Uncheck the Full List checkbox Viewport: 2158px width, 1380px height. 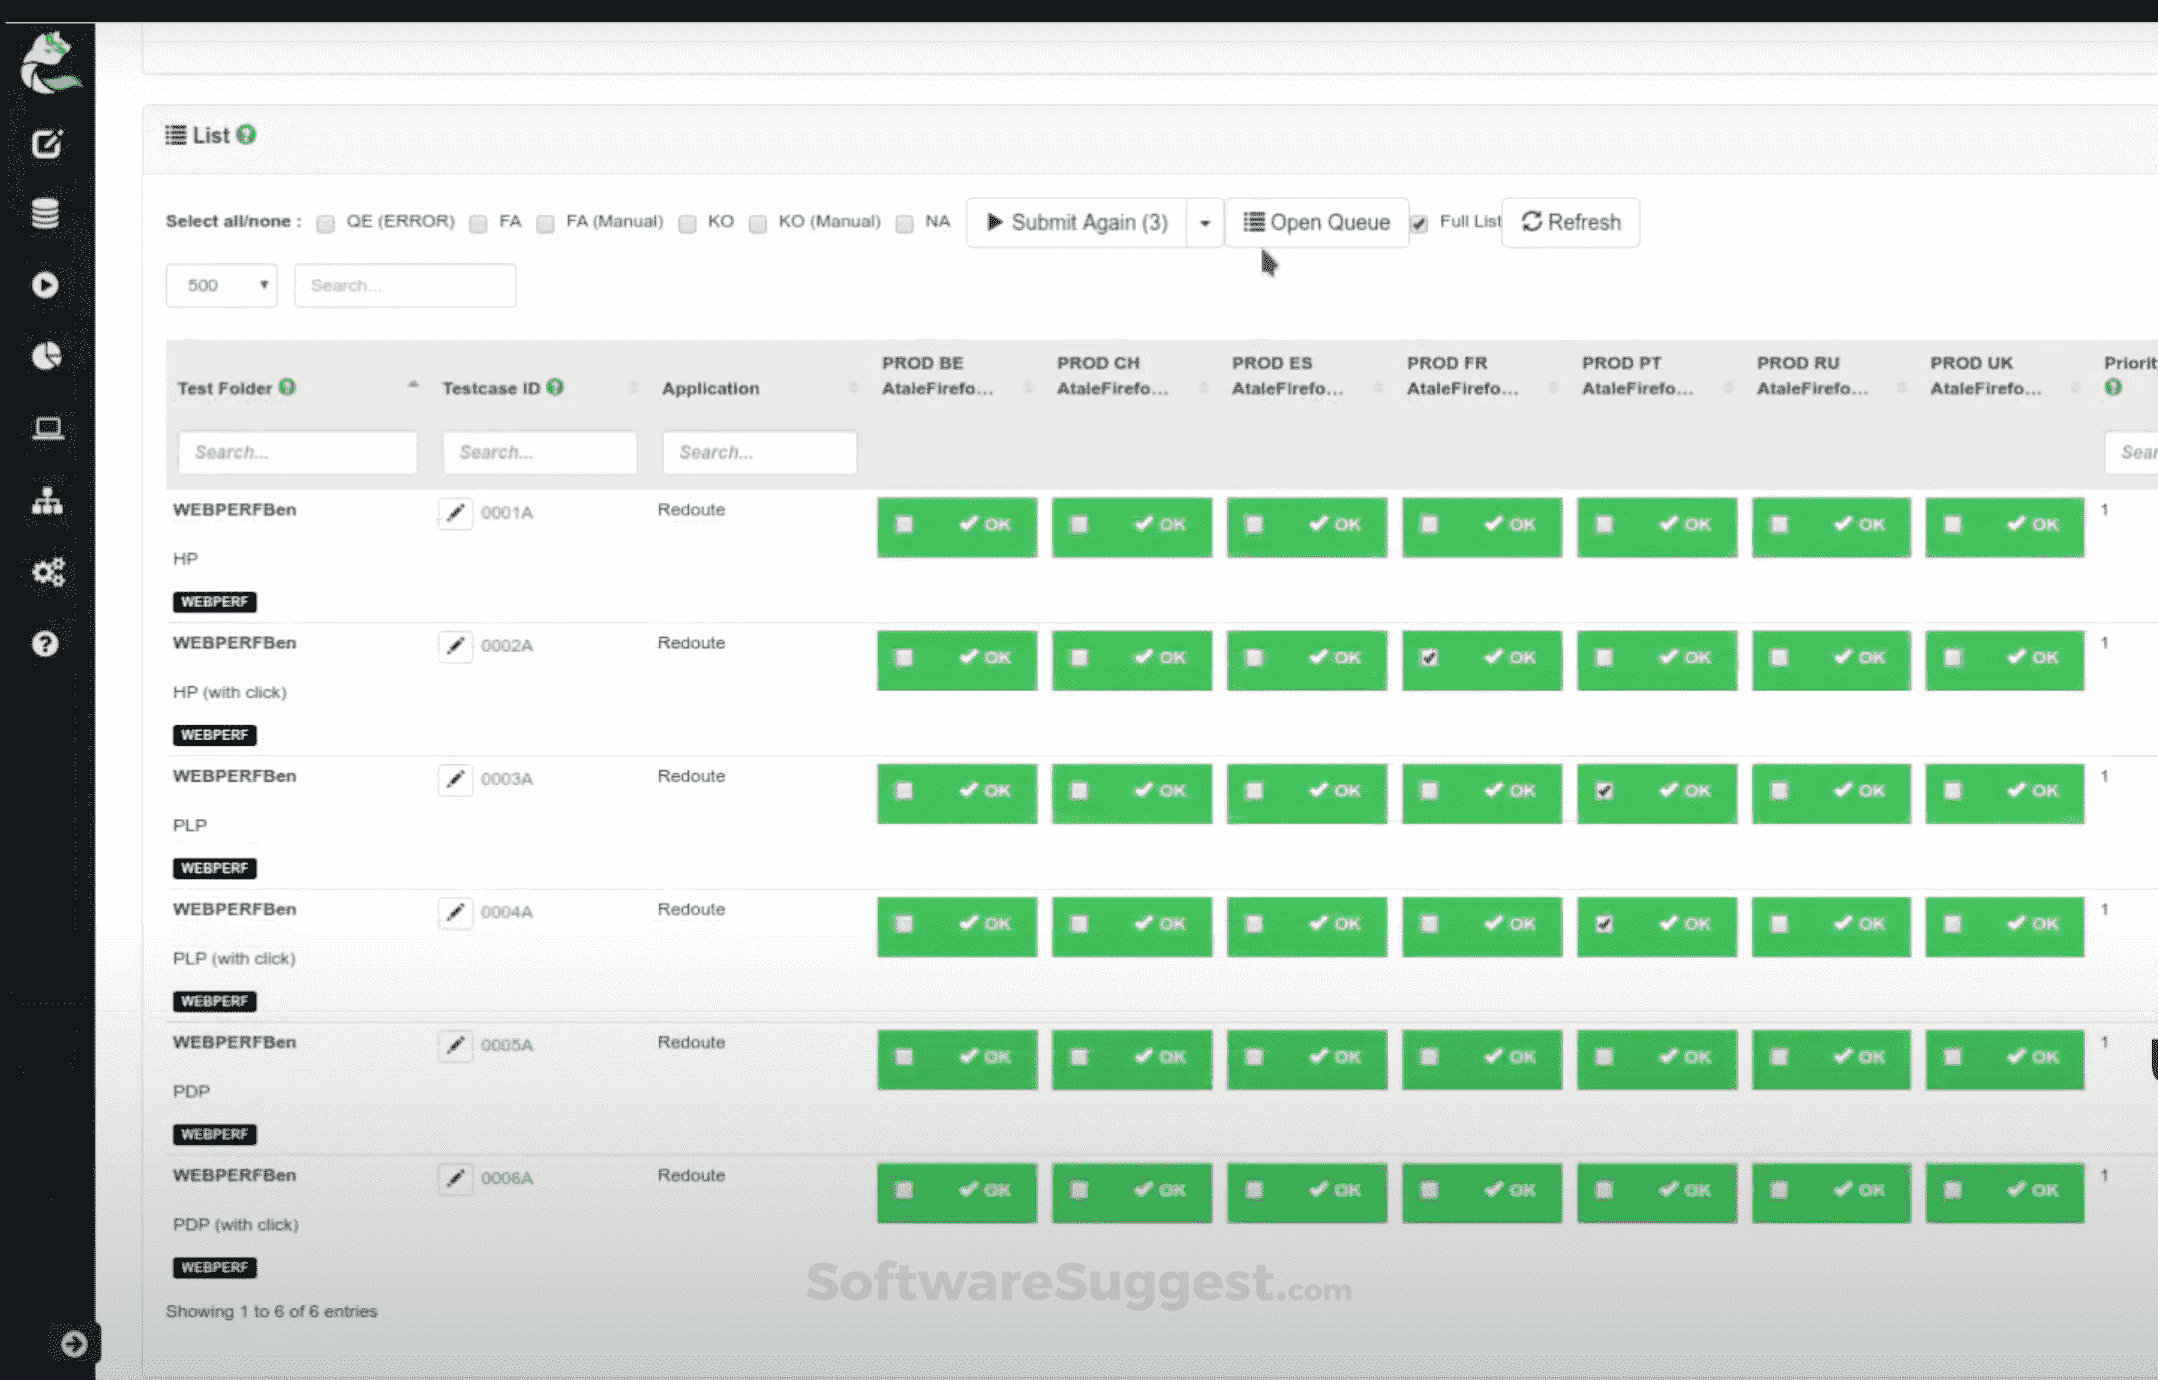pos(1420,223)
